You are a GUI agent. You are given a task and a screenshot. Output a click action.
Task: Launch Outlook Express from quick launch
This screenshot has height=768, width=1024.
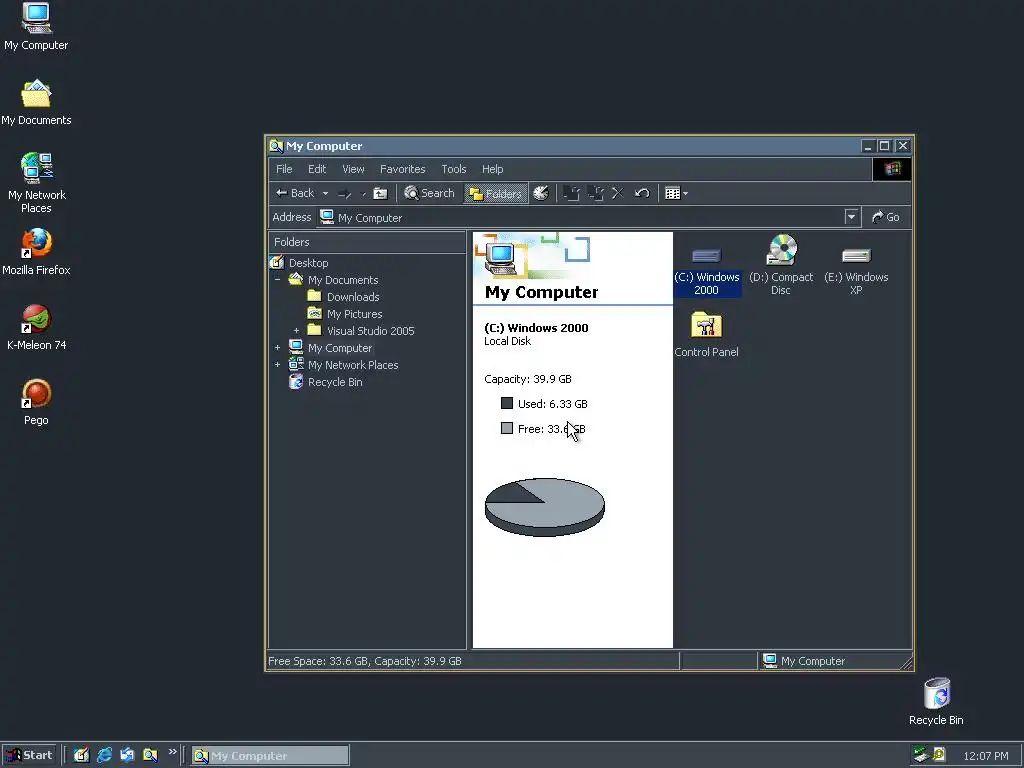127,755
